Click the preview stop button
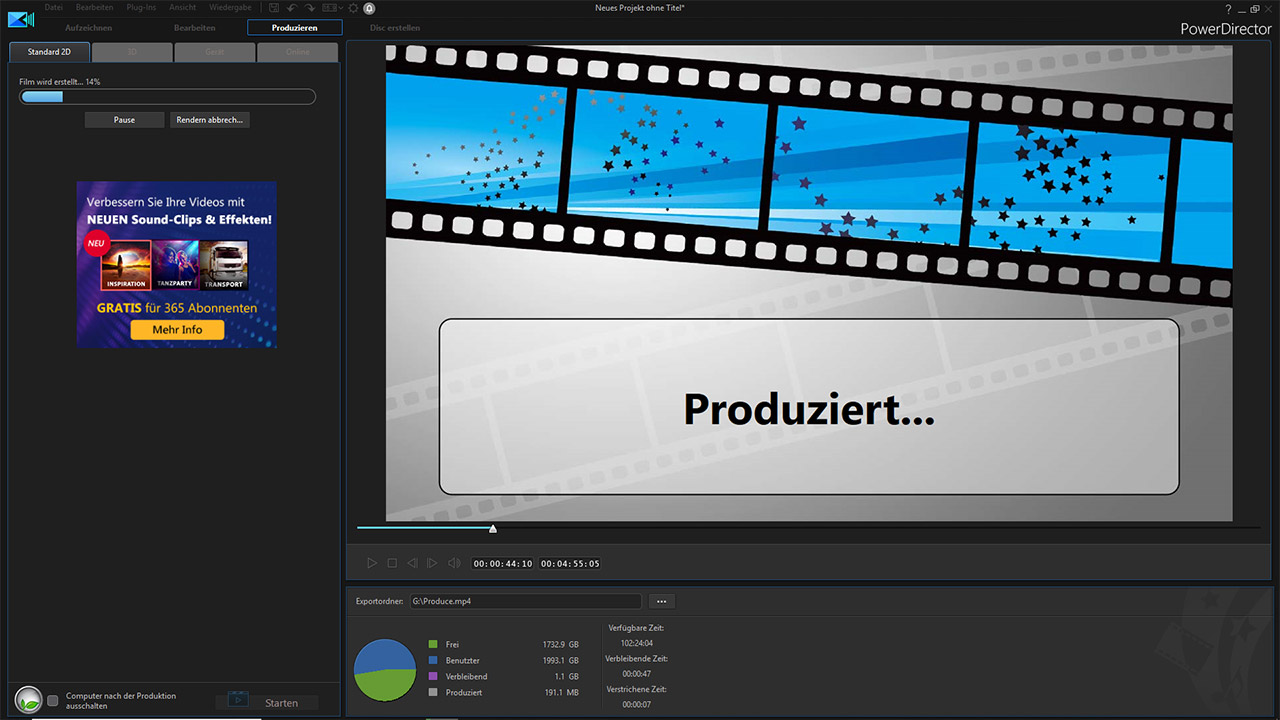Screen dimensions: 1280x720 coord(392,564)
